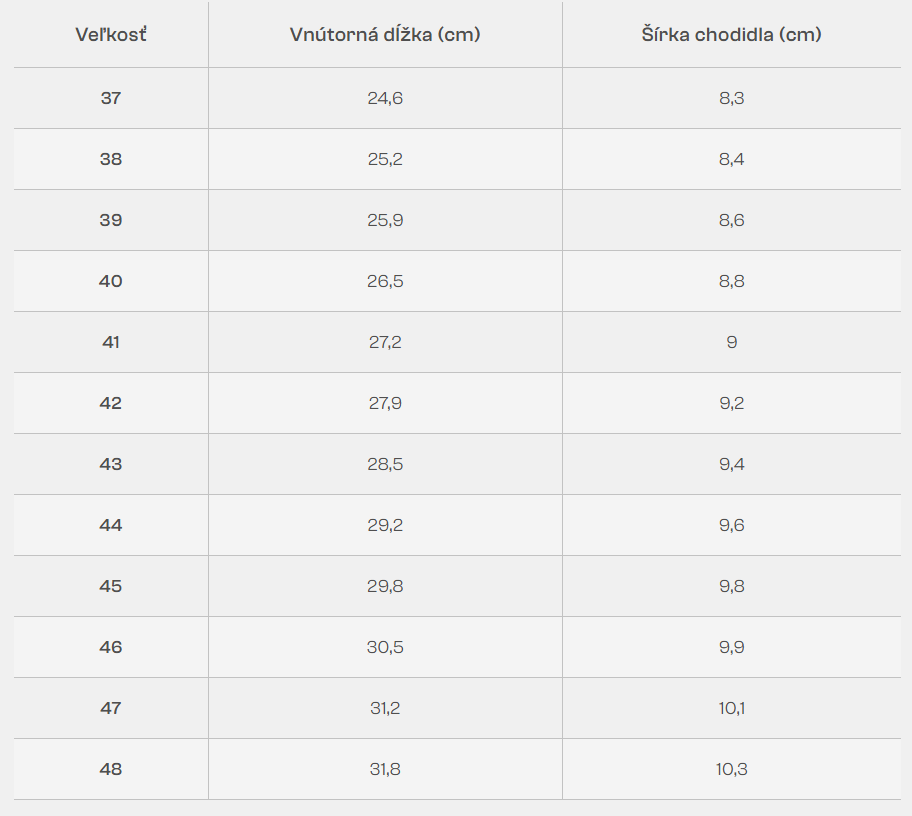Screen dimensions: 912x816
Task: Click inner length value 31,8
Action: point(385,769)
